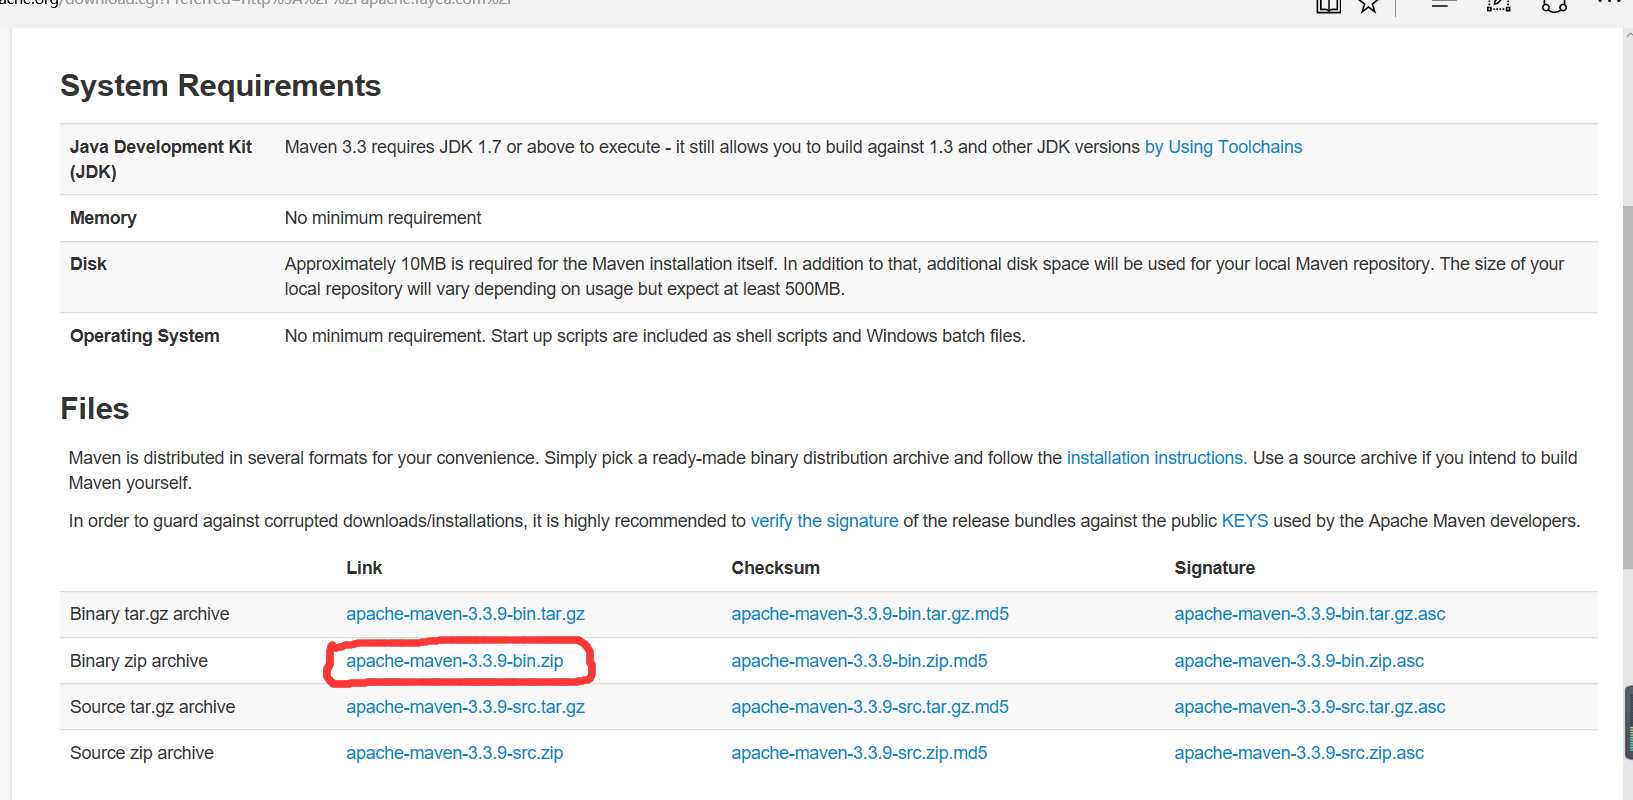The height and width of the screenshot is (800, 1633).
Task: Click 'Source tar.gz archive' row label
Action: click(x=153, y=707)
